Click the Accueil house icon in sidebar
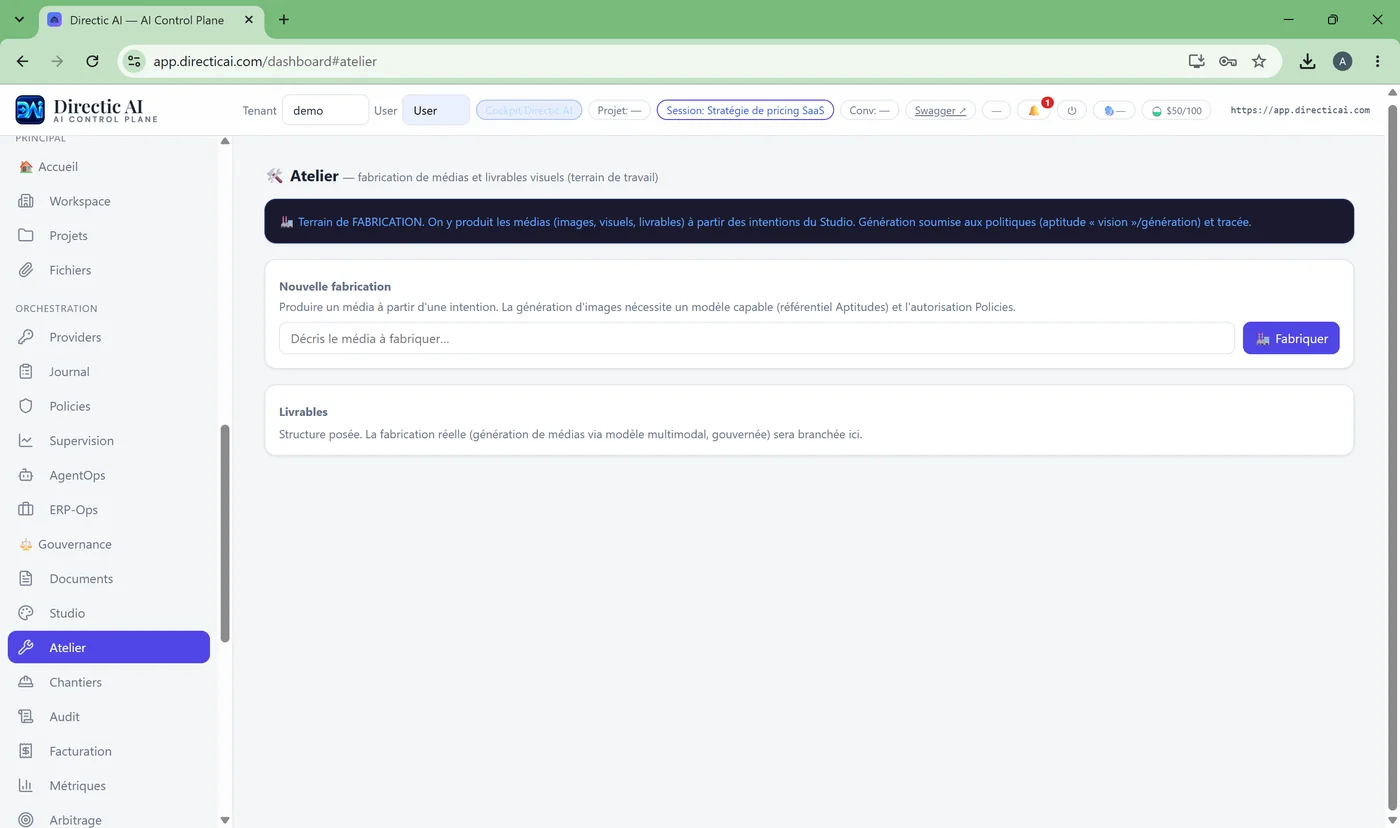 click(26, 167)
